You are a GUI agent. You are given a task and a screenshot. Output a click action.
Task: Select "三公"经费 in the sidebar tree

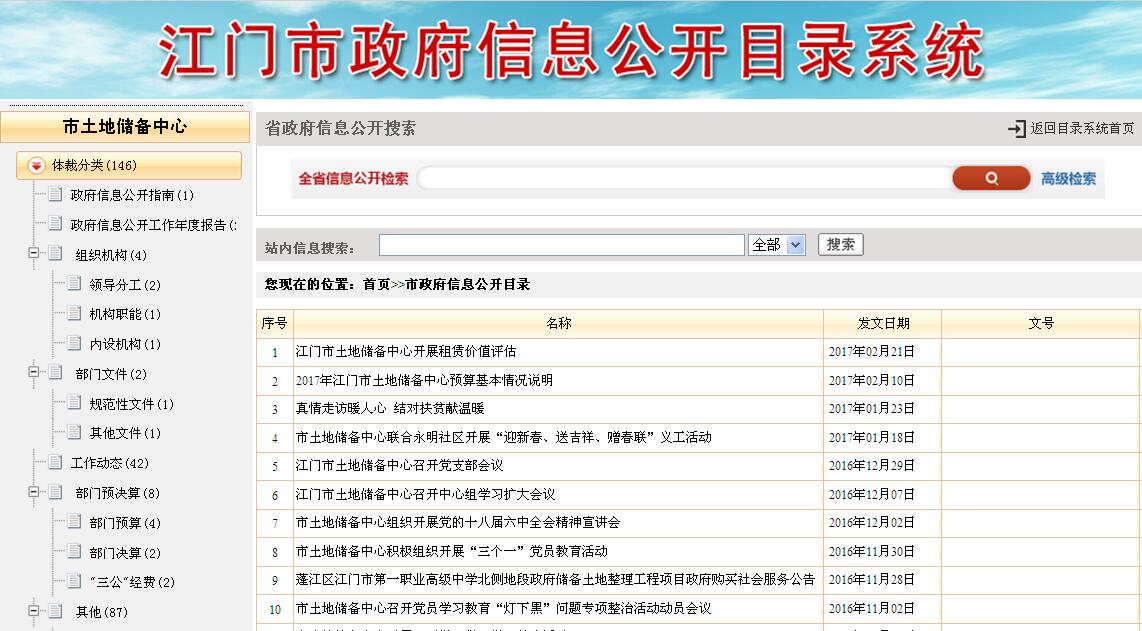[131, 582]
